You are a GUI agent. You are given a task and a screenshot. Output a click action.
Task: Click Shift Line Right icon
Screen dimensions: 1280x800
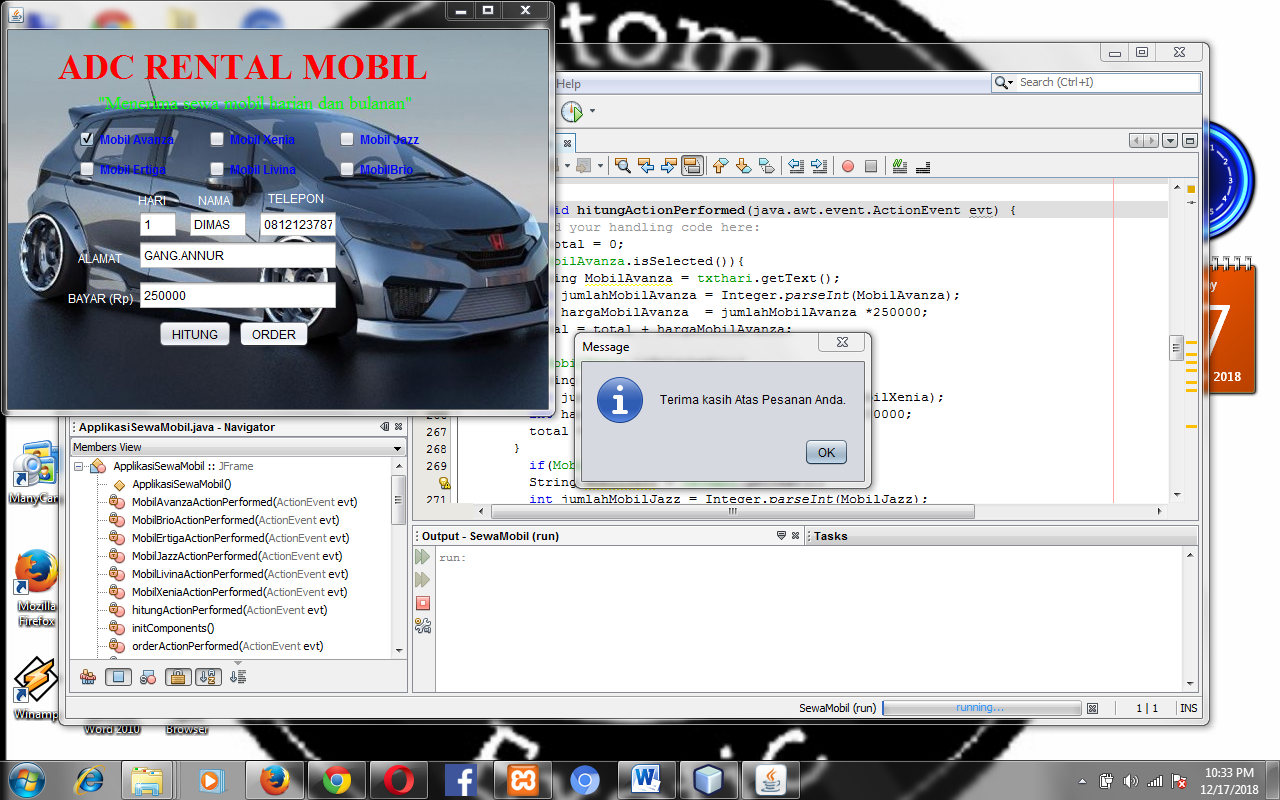click(x=818, y=166)
